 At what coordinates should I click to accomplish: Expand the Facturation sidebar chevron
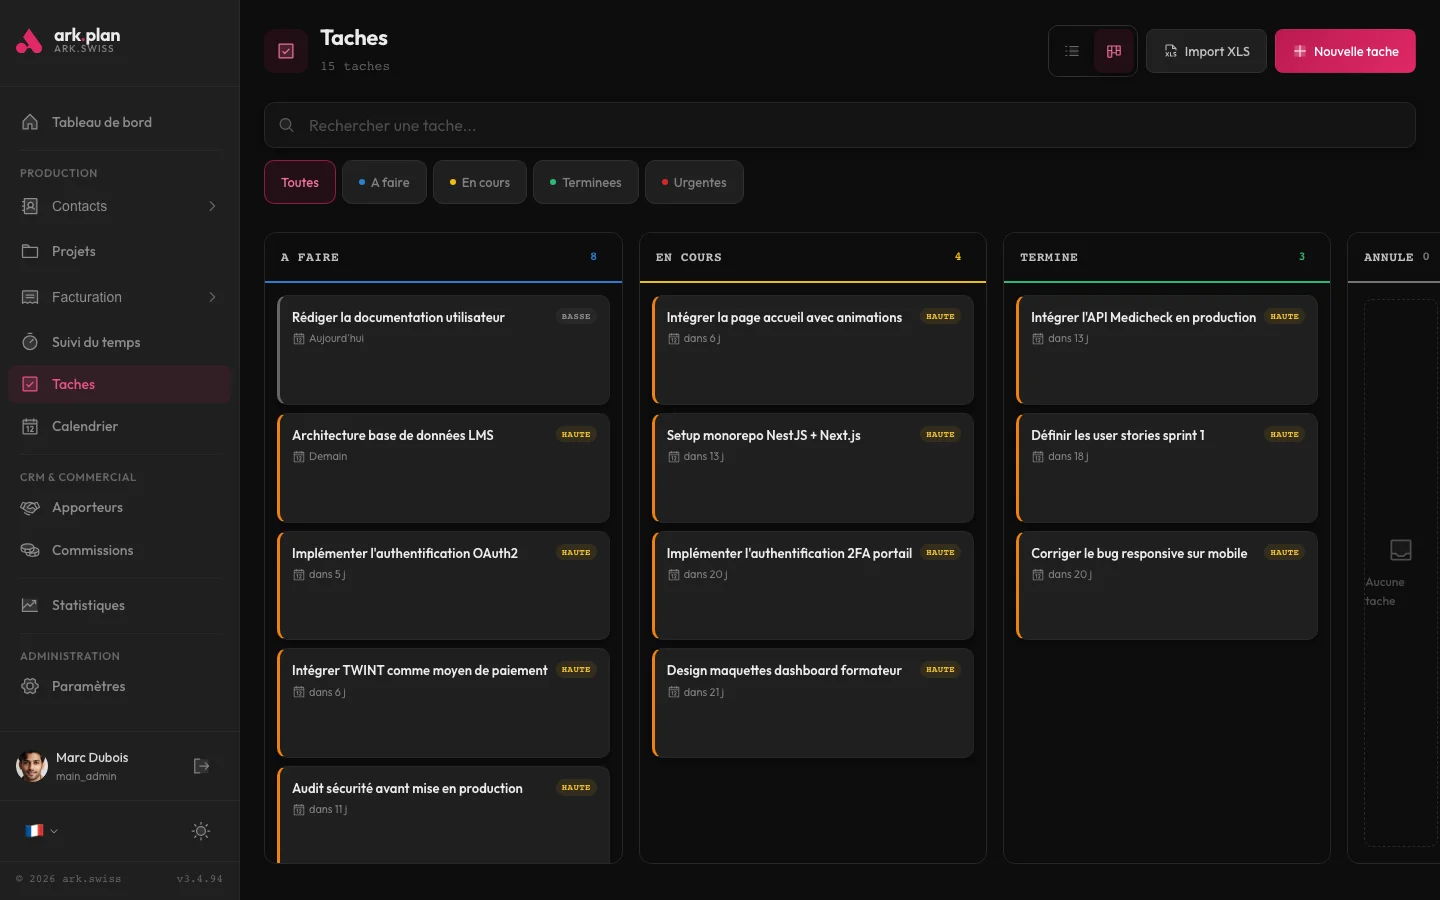coord(212,297)
